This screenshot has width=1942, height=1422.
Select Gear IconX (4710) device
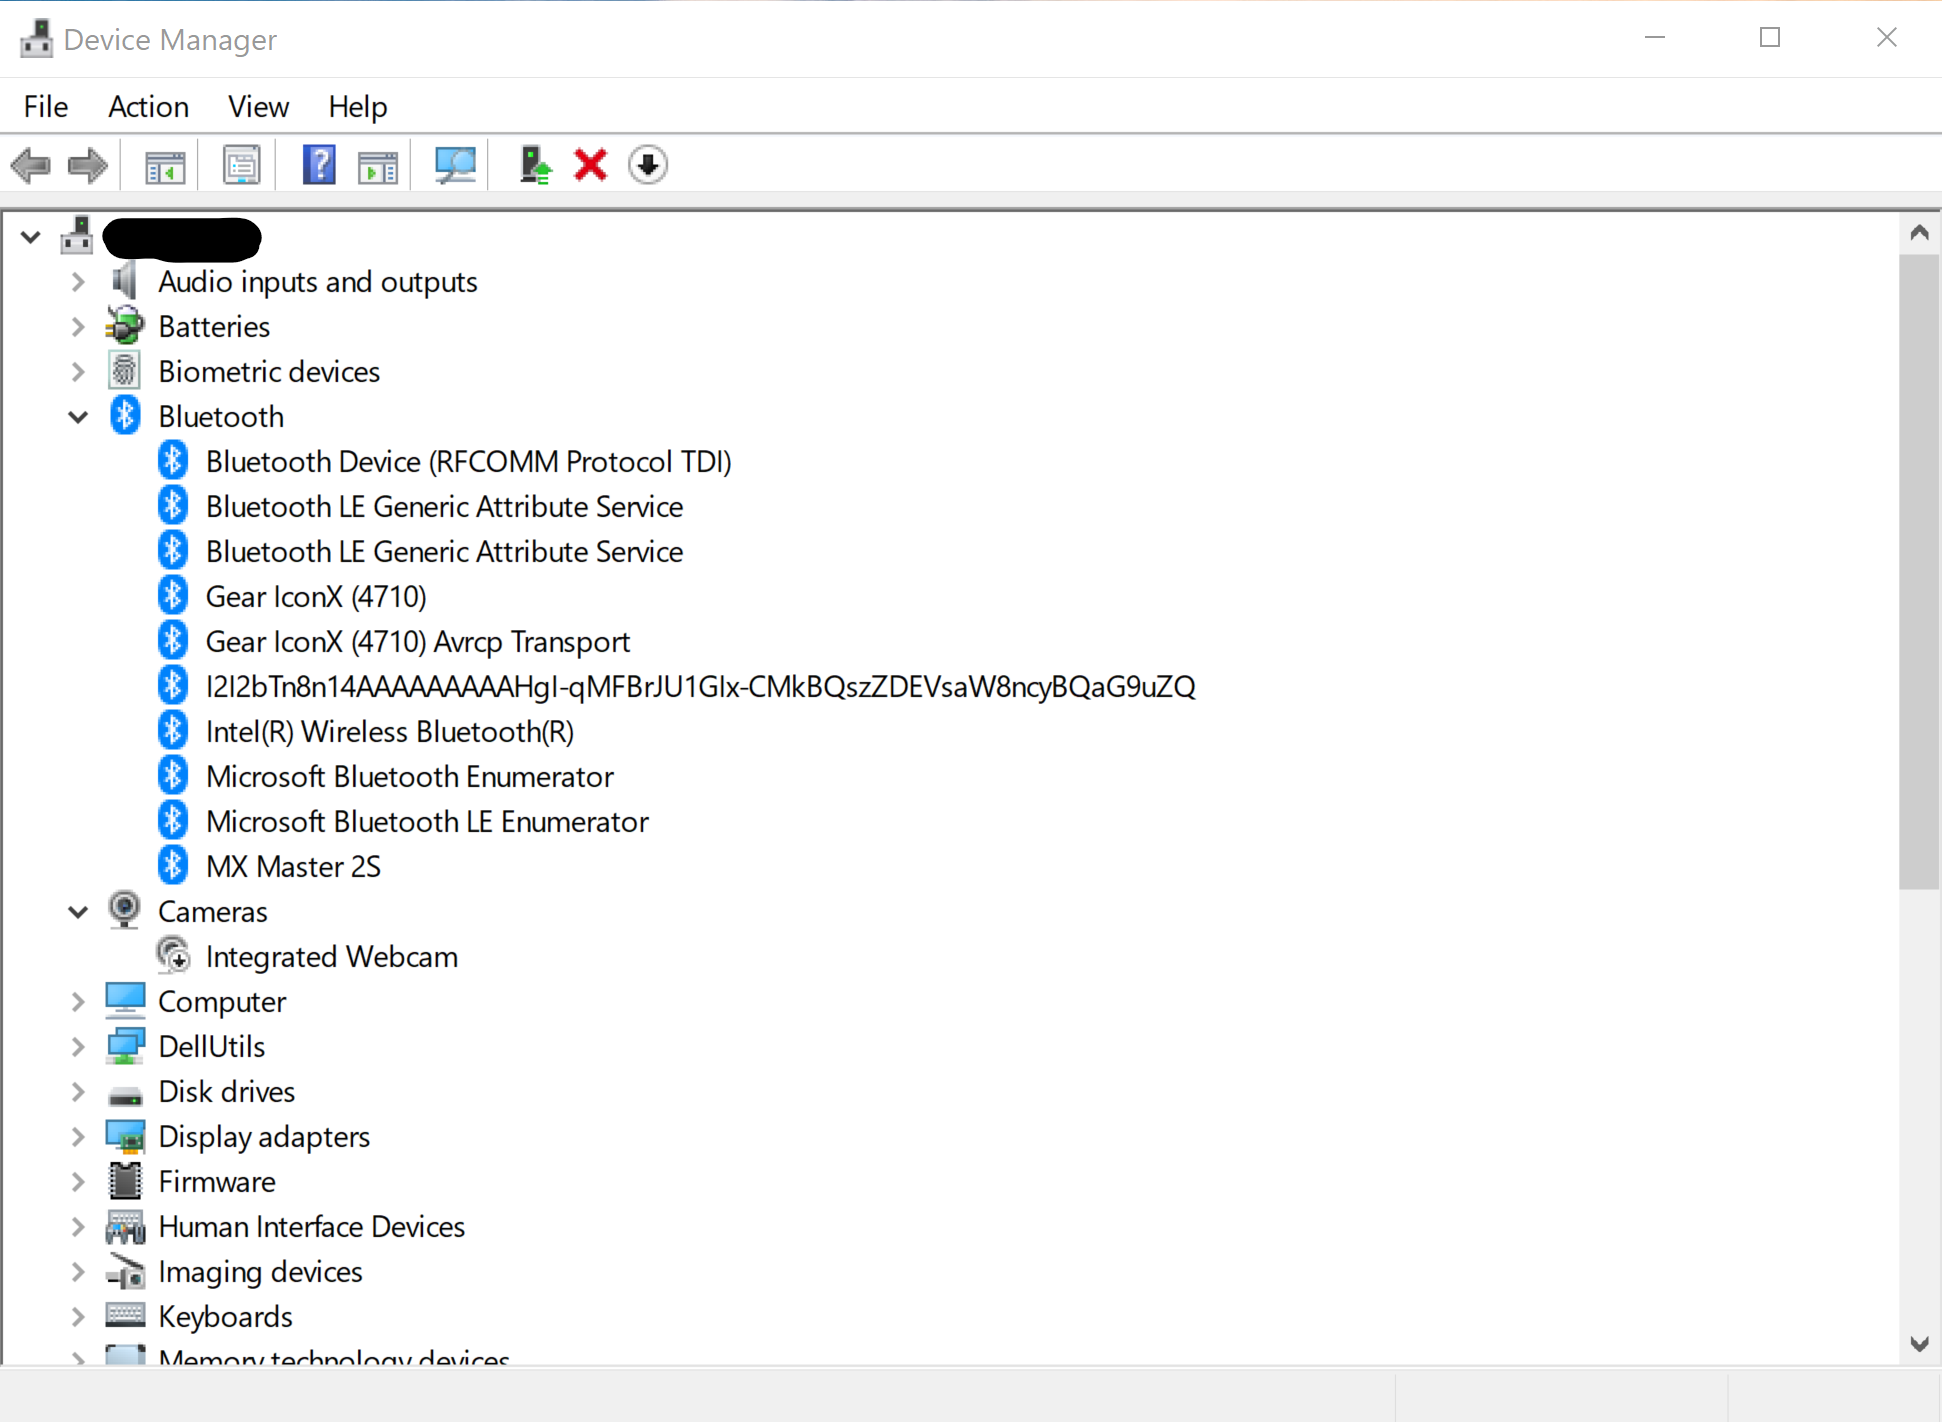(x=316, y=596)
